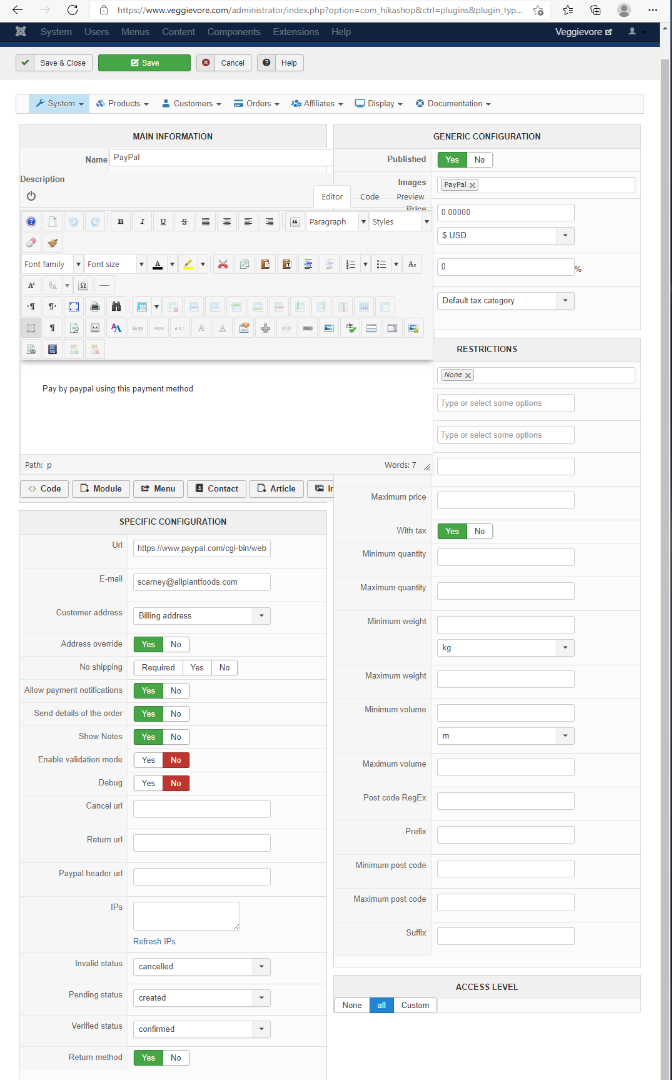The width and height of the screenshot is (672, 1080).
Task: Set Return method to No
Action: coord(176,1058)
